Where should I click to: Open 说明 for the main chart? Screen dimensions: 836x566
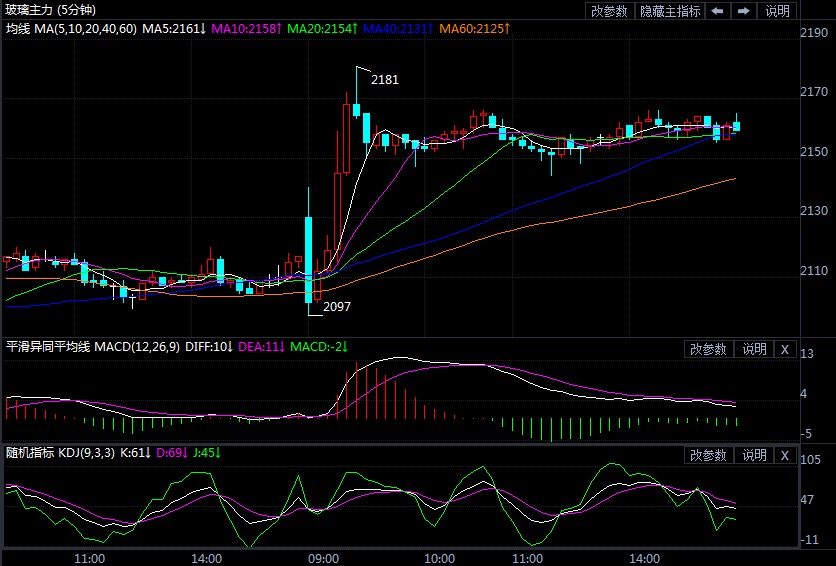click(x=777, y=11)
